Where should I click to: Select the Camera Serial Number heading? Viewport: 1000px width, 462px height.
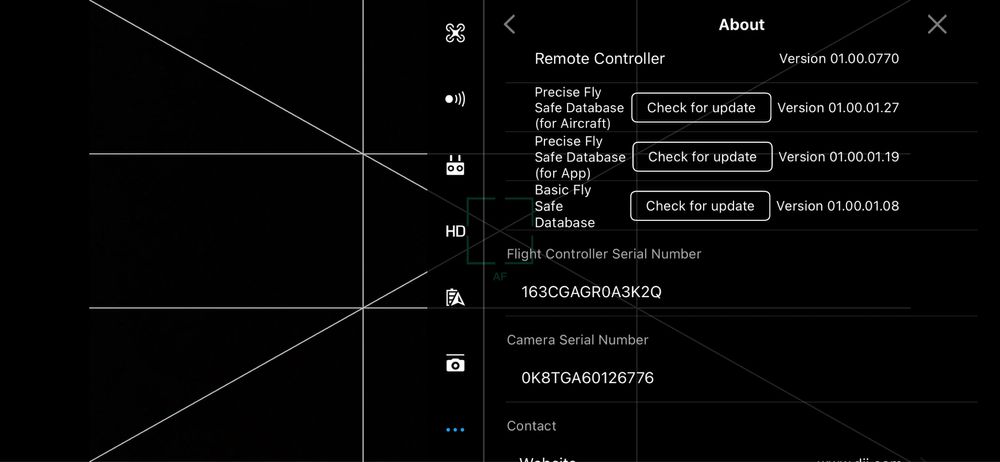pyautogui.click(x=577, y=340)
